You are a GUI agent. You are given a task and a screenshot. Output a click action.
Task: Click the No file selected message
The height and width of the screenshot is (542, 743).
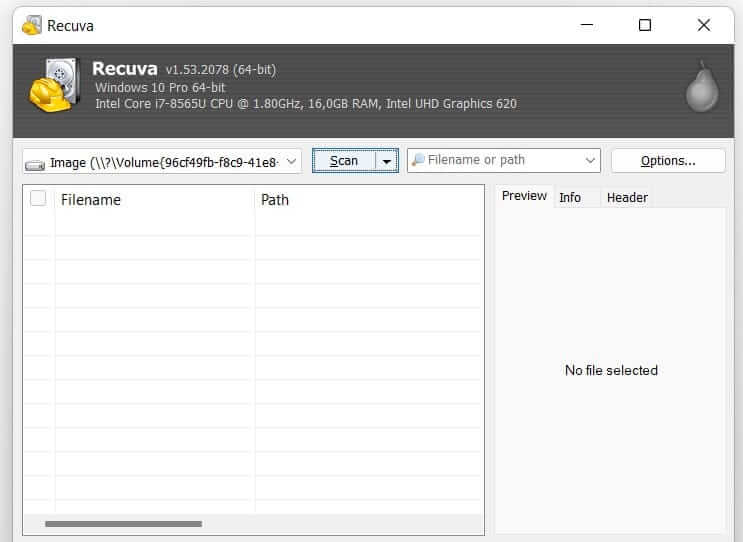pyautogui.click(x=611, y=370)
